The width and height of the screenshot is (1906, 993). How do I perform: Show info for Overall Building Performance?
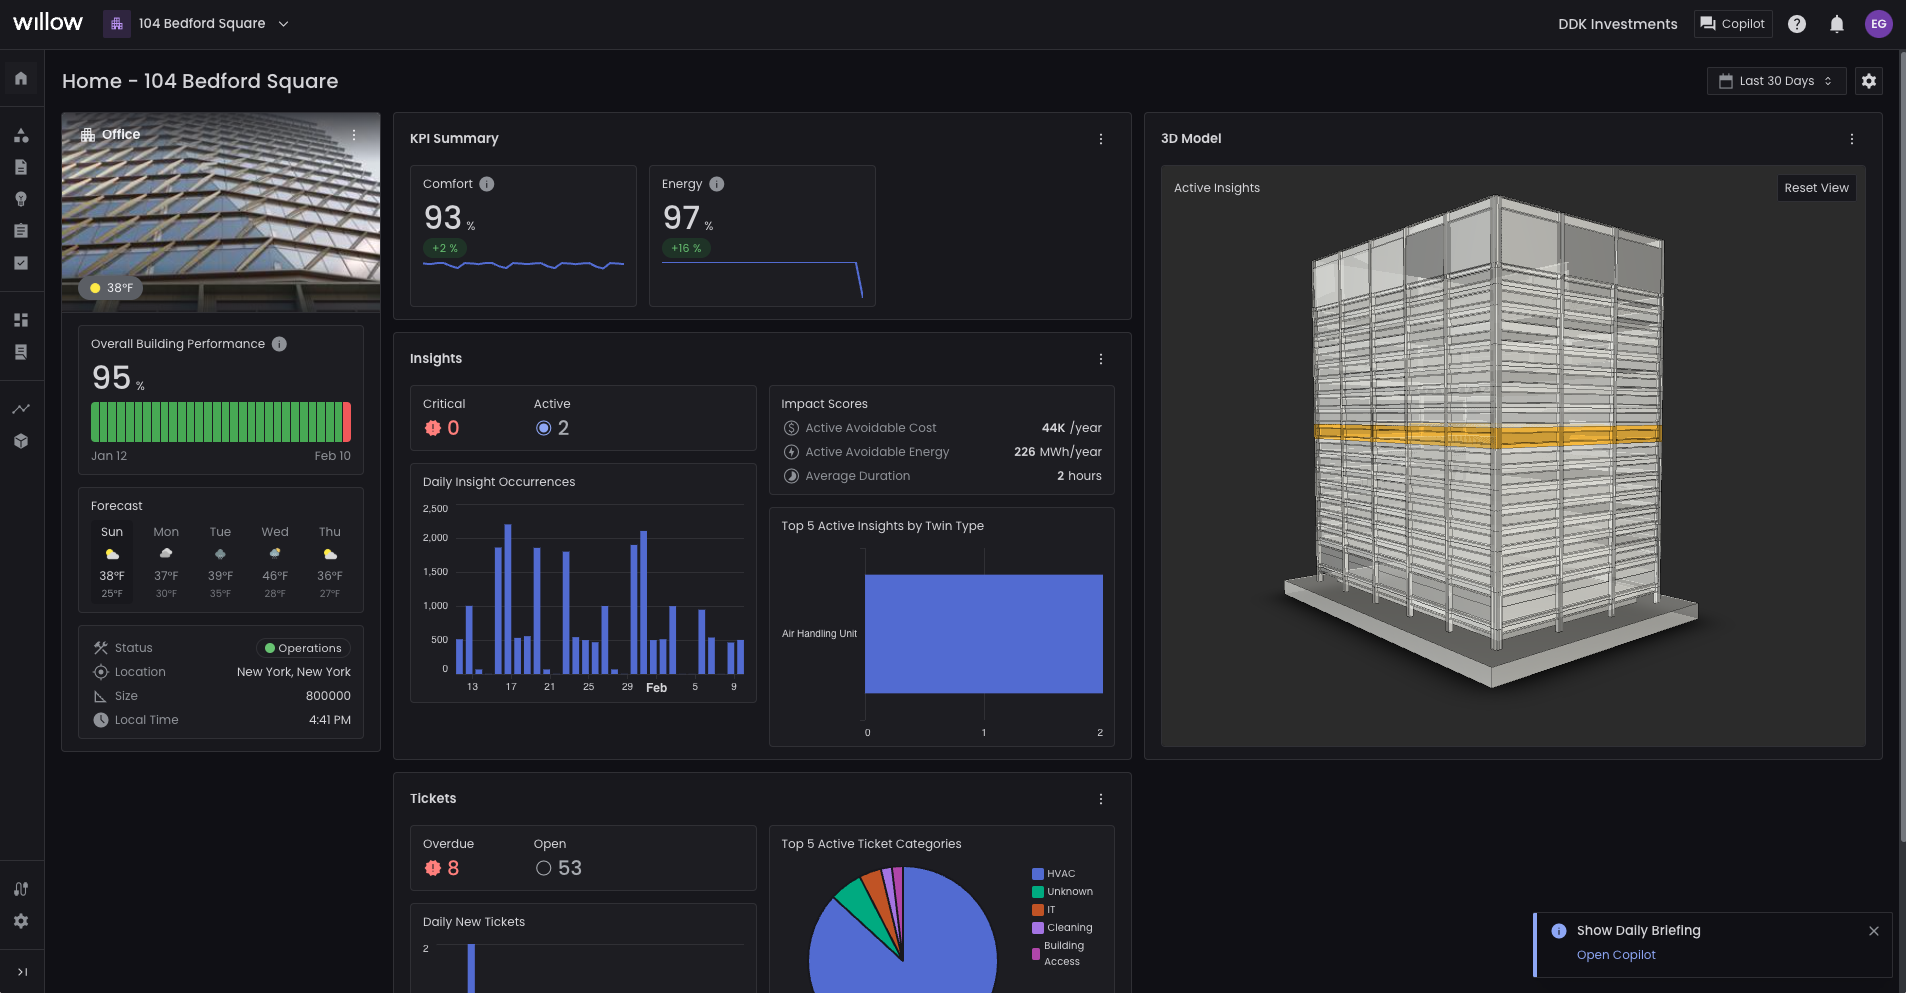[280, 344]
